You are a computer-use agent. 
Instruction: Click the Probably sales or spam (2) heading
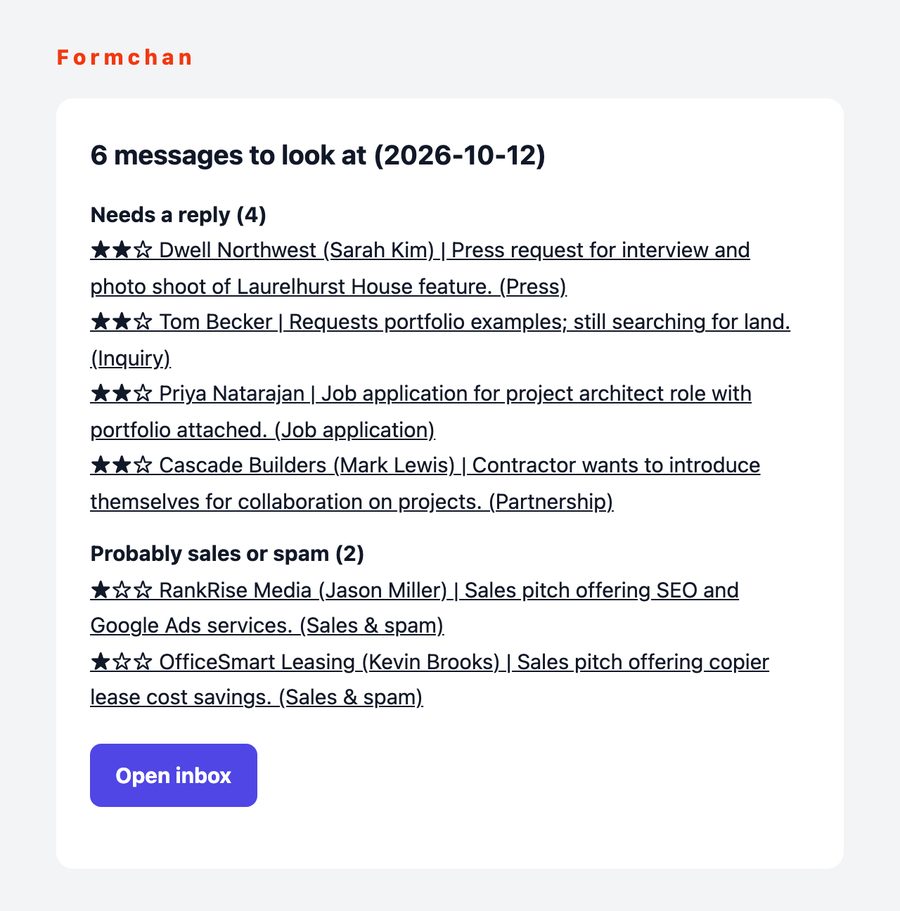click(x=227, y=554)
